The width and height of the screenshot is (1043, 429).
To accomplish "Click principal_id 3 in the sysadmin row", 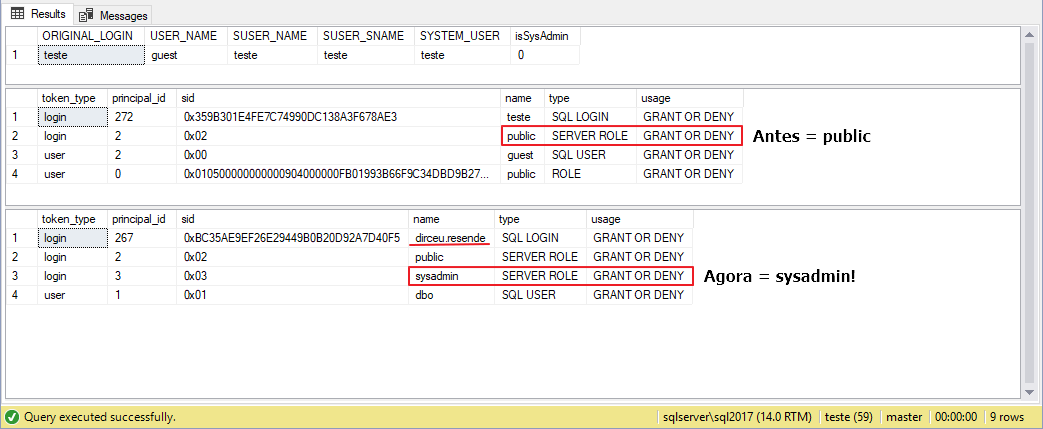I will pyautogui.click(x=143, y=275).
